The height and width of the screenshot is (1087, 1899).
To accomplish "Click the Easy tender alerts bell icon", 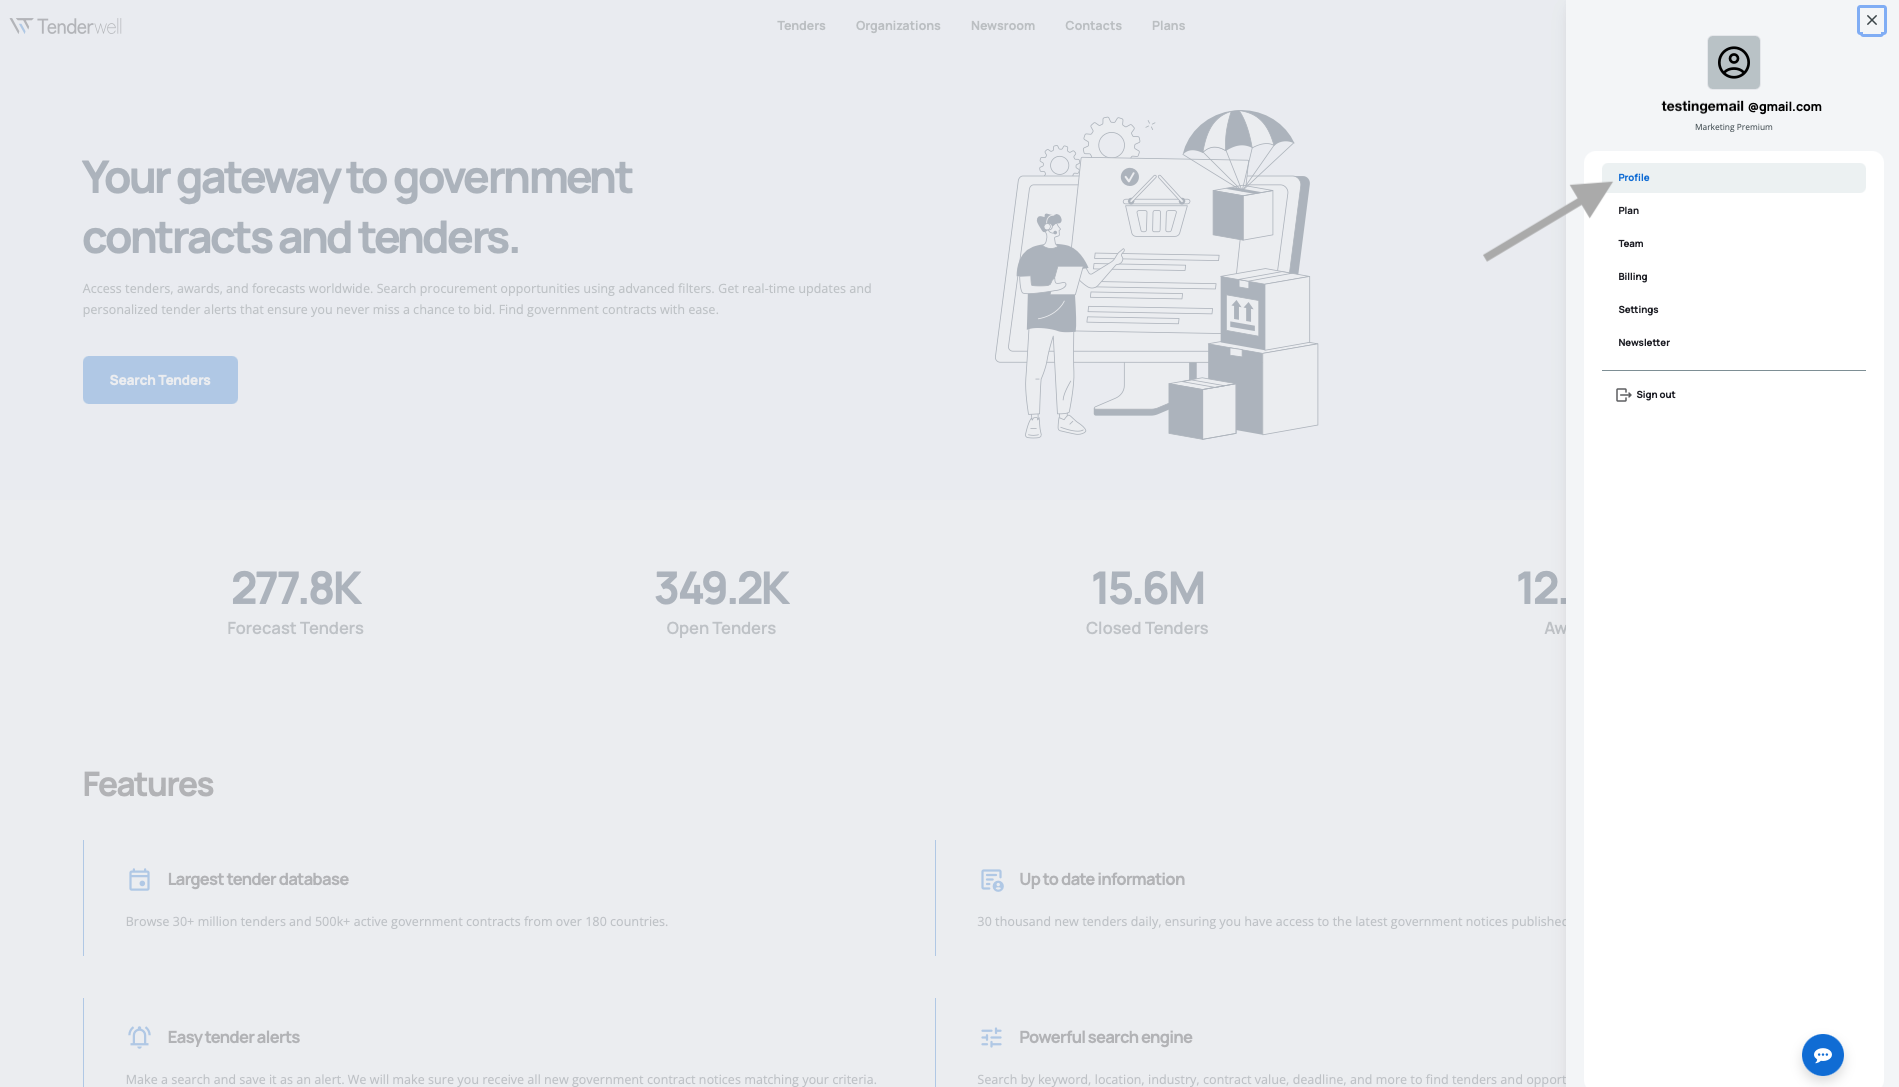I will (x=139, y=1037).
